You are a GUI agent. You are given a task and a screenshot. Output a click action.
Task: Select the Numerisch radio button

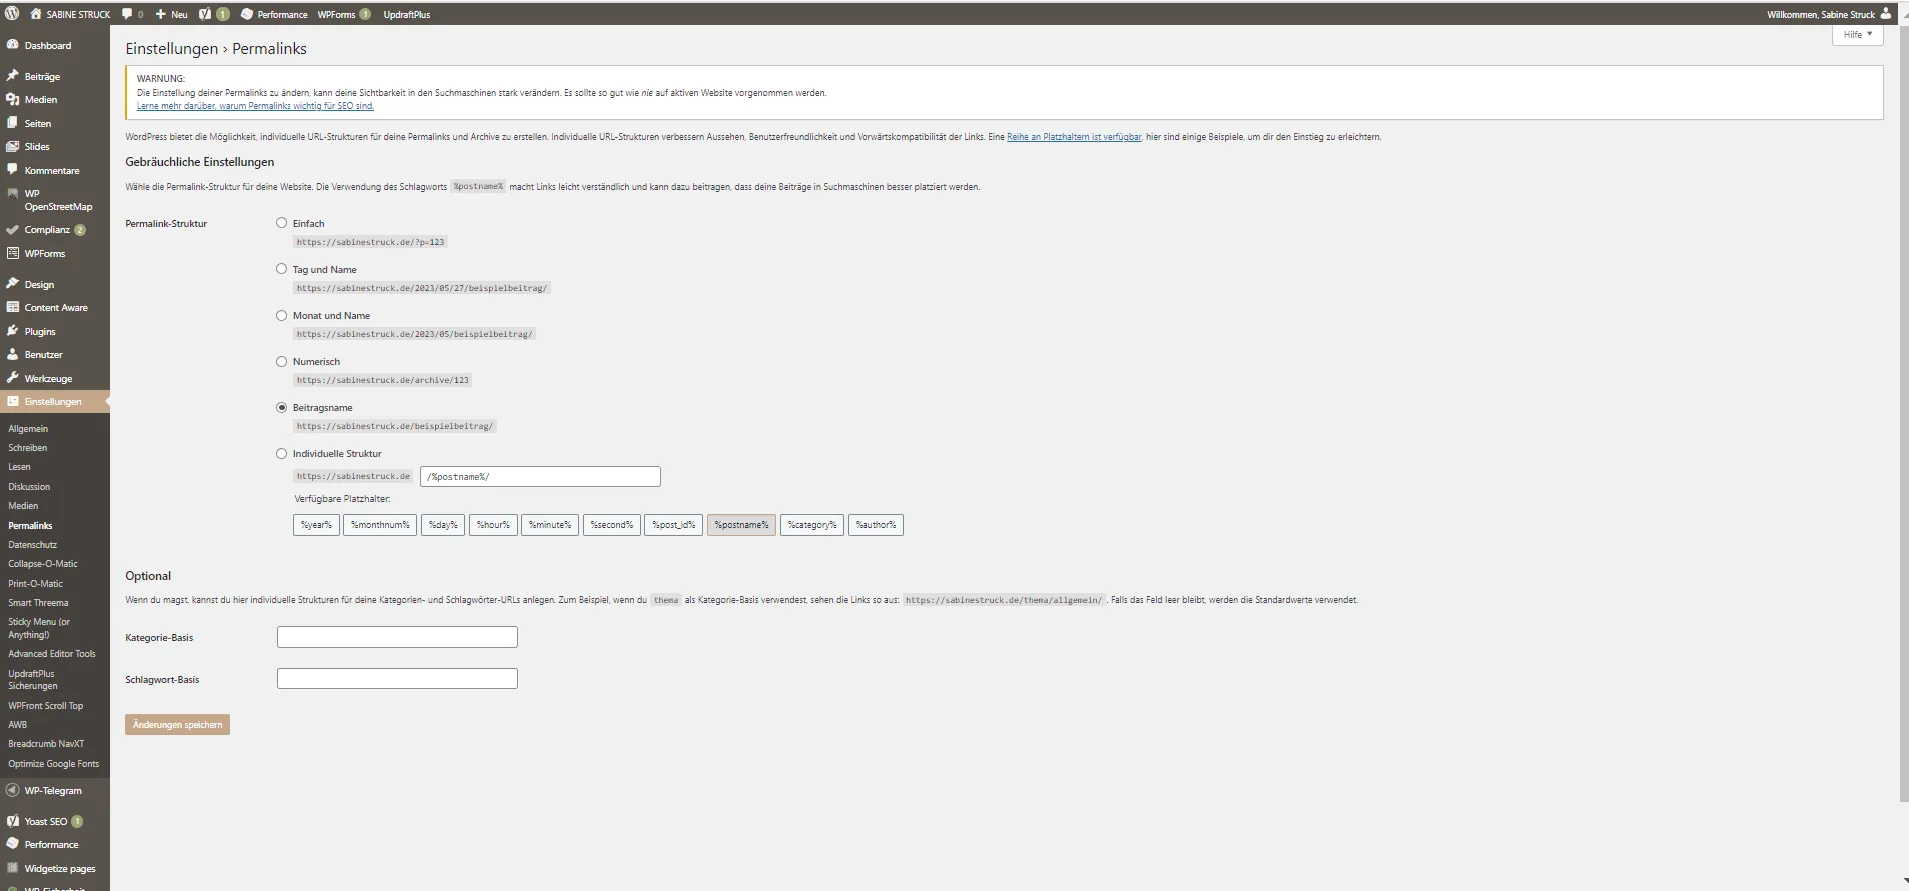point(281,361)
